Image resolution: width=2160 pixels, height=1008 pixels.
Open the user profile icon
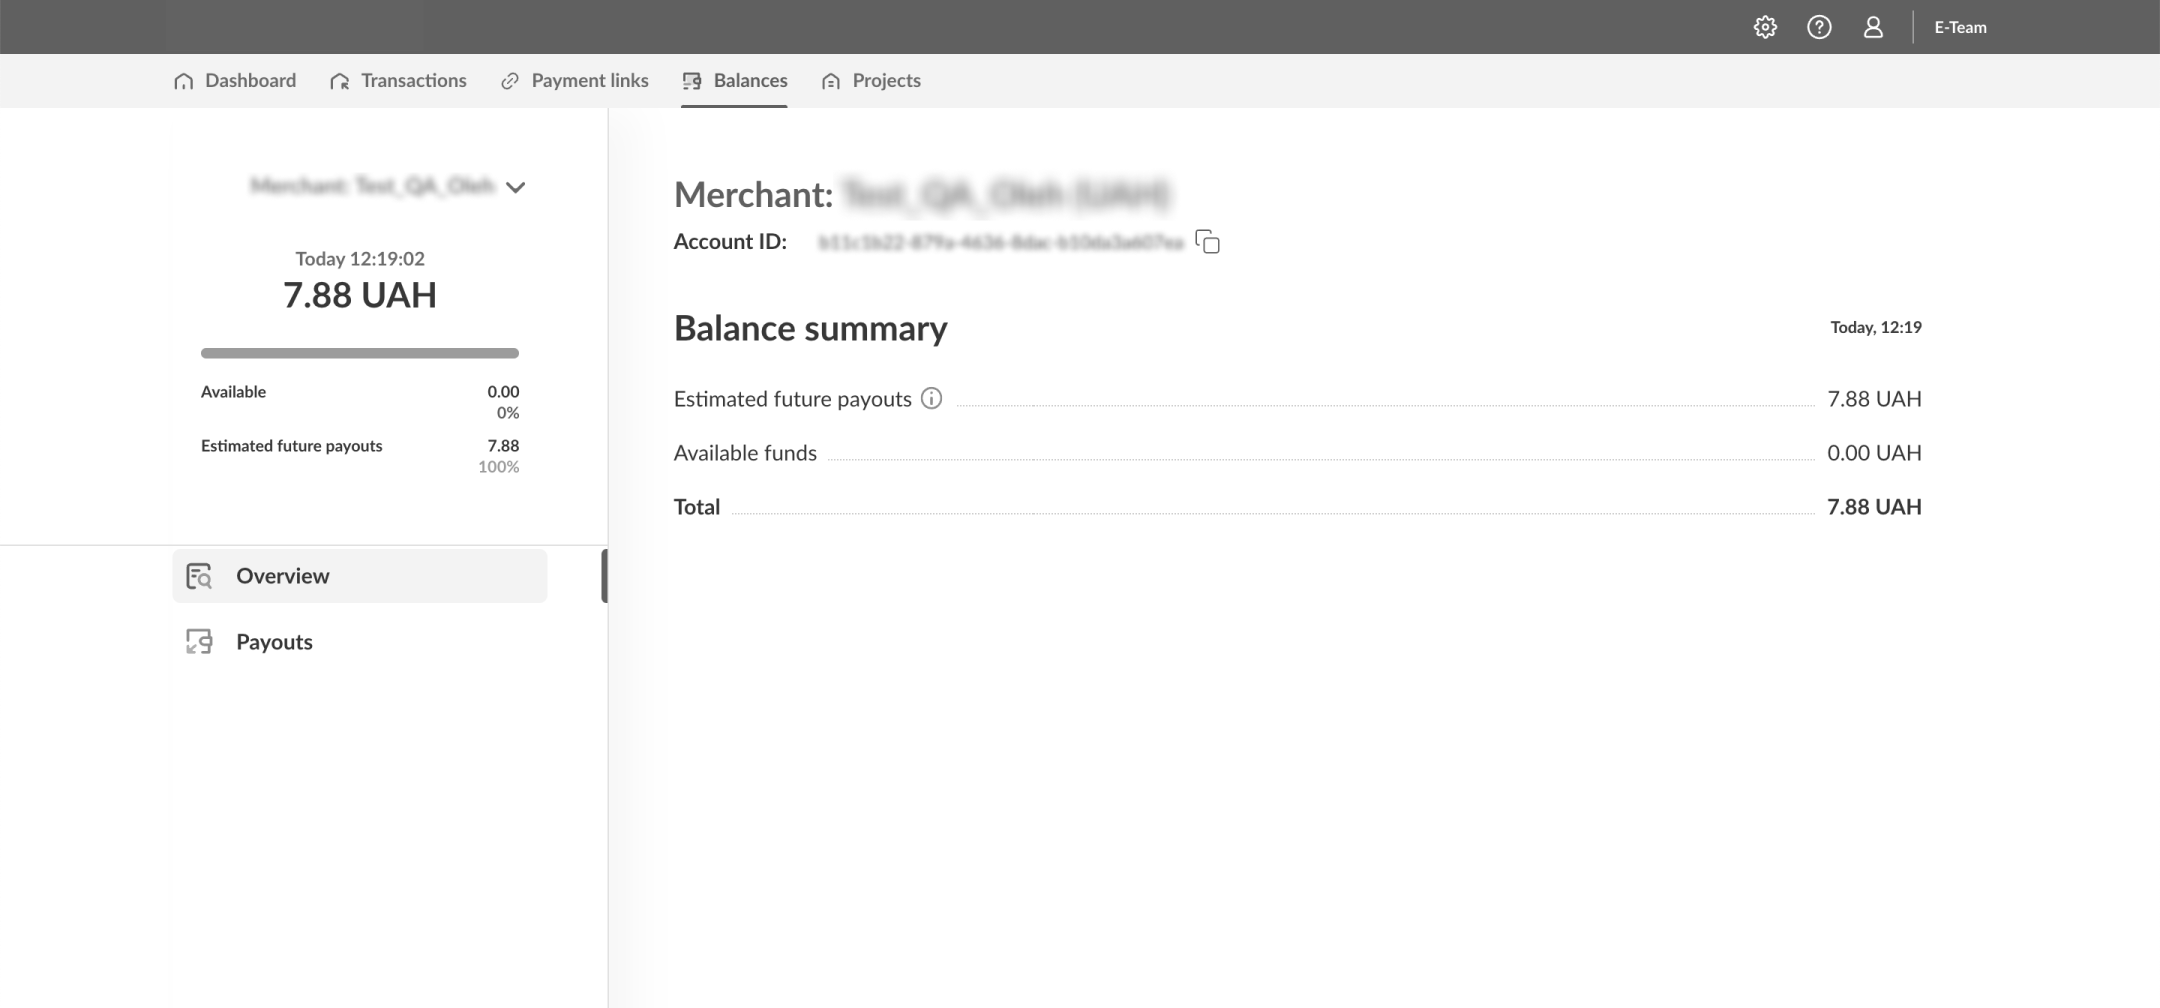tap(1873, 27)
